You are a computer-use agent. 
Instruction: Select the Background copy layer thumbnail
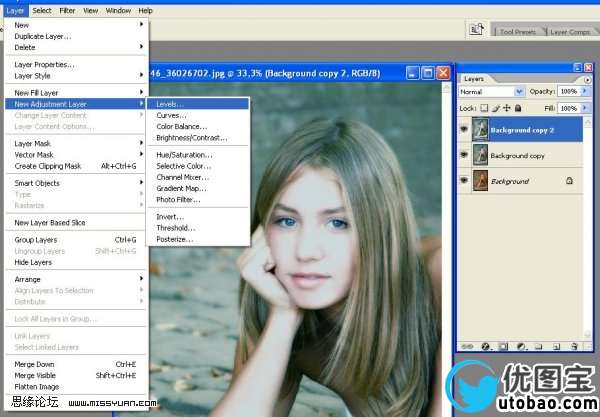(x=480, y=155)
